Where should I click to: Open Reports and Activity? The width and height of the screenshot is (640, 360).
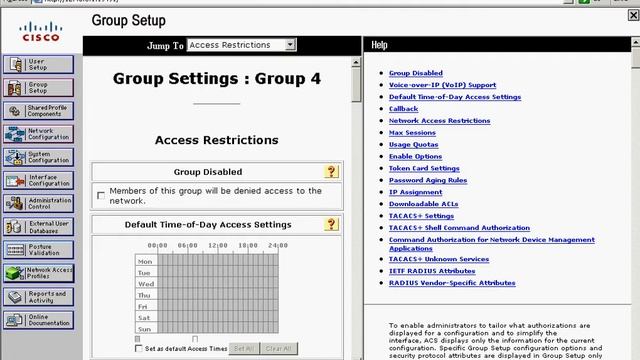38,297
